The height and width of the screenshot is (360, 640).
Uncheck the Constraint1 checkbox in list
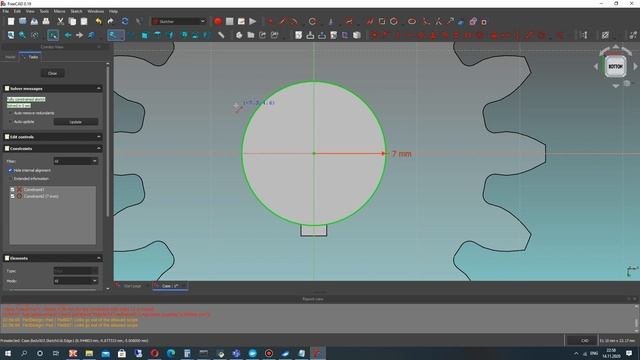coord(12,190)
